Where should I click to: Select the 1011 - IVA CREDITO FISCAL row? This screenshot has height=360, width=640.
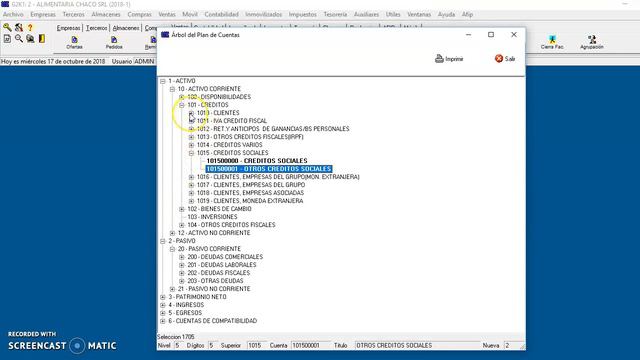point(231,121)
